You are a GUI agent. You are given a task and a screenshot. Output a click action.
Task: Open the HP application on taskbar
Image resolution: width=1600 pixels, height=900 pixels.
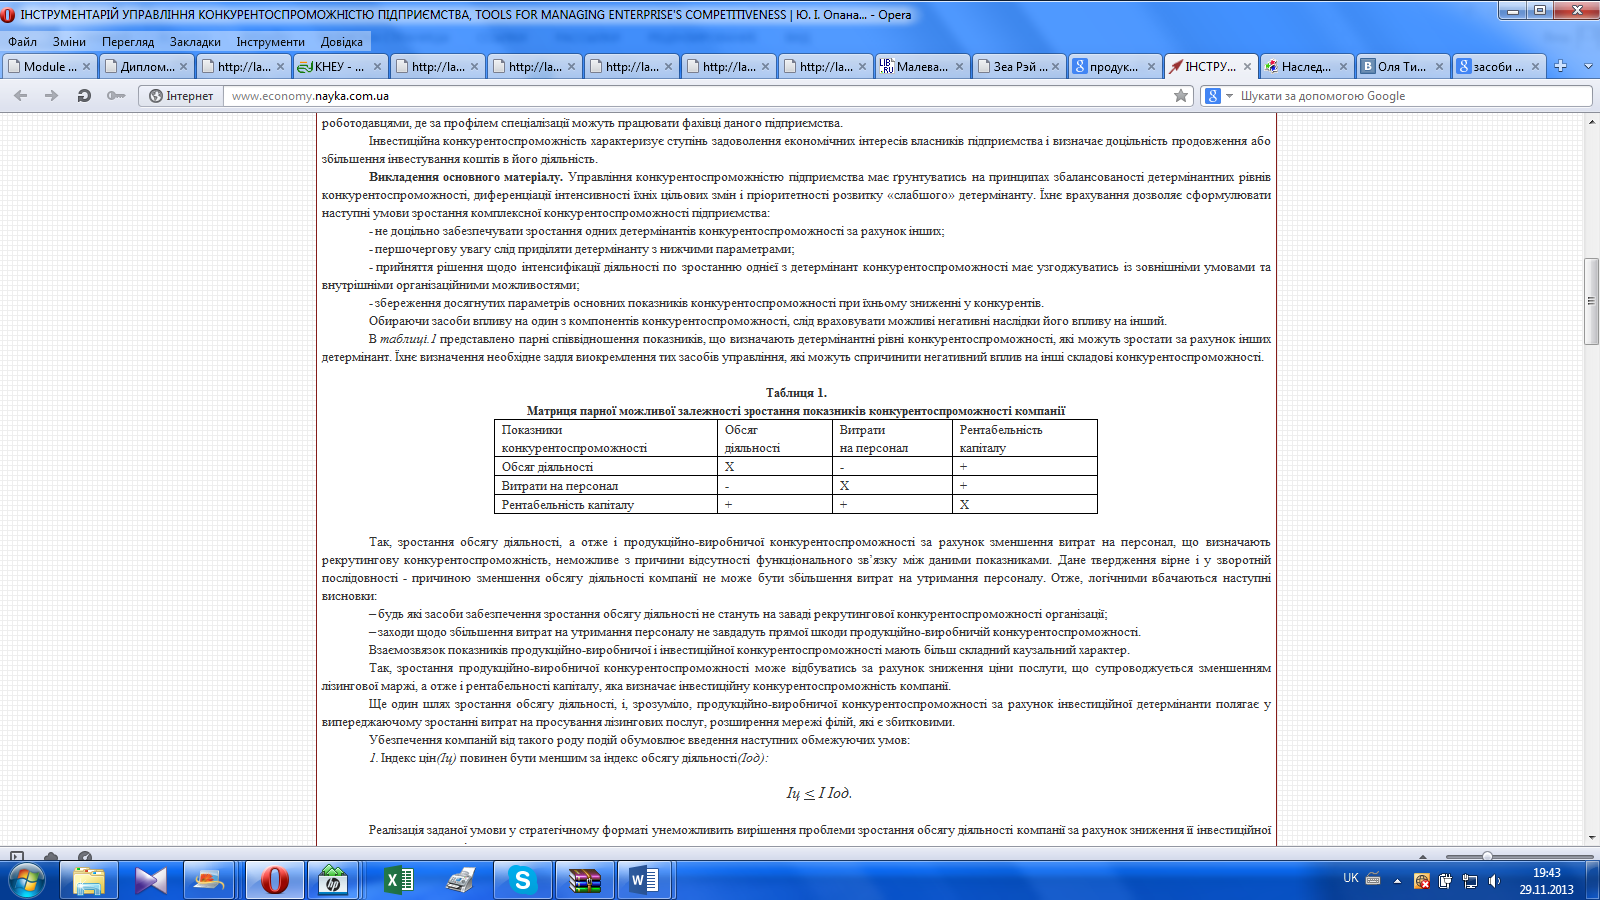[x=333, y=880]
